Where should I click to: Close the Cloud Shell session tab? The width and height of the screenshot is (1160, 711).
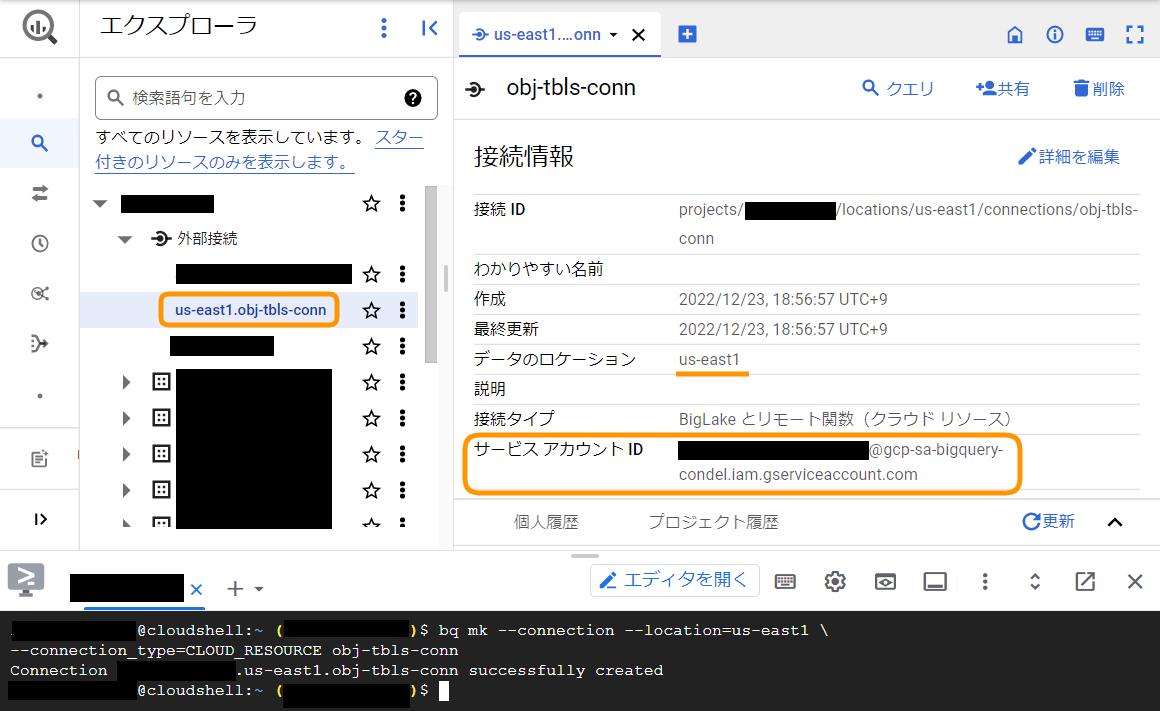(196, 590)
